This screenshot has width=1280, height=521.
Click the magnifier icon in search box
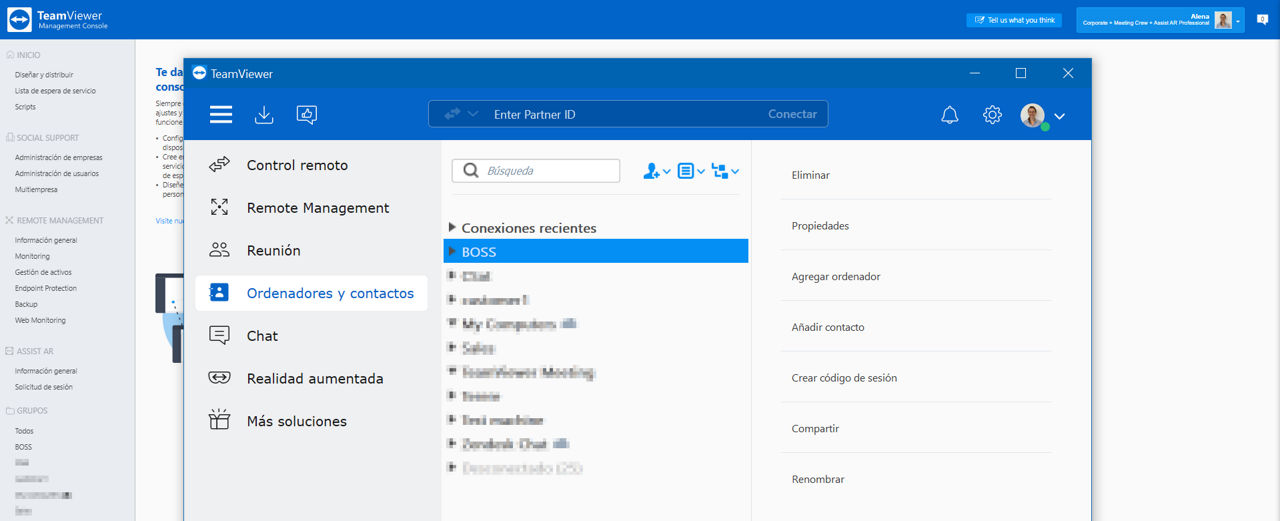click(x=470, y=171)
